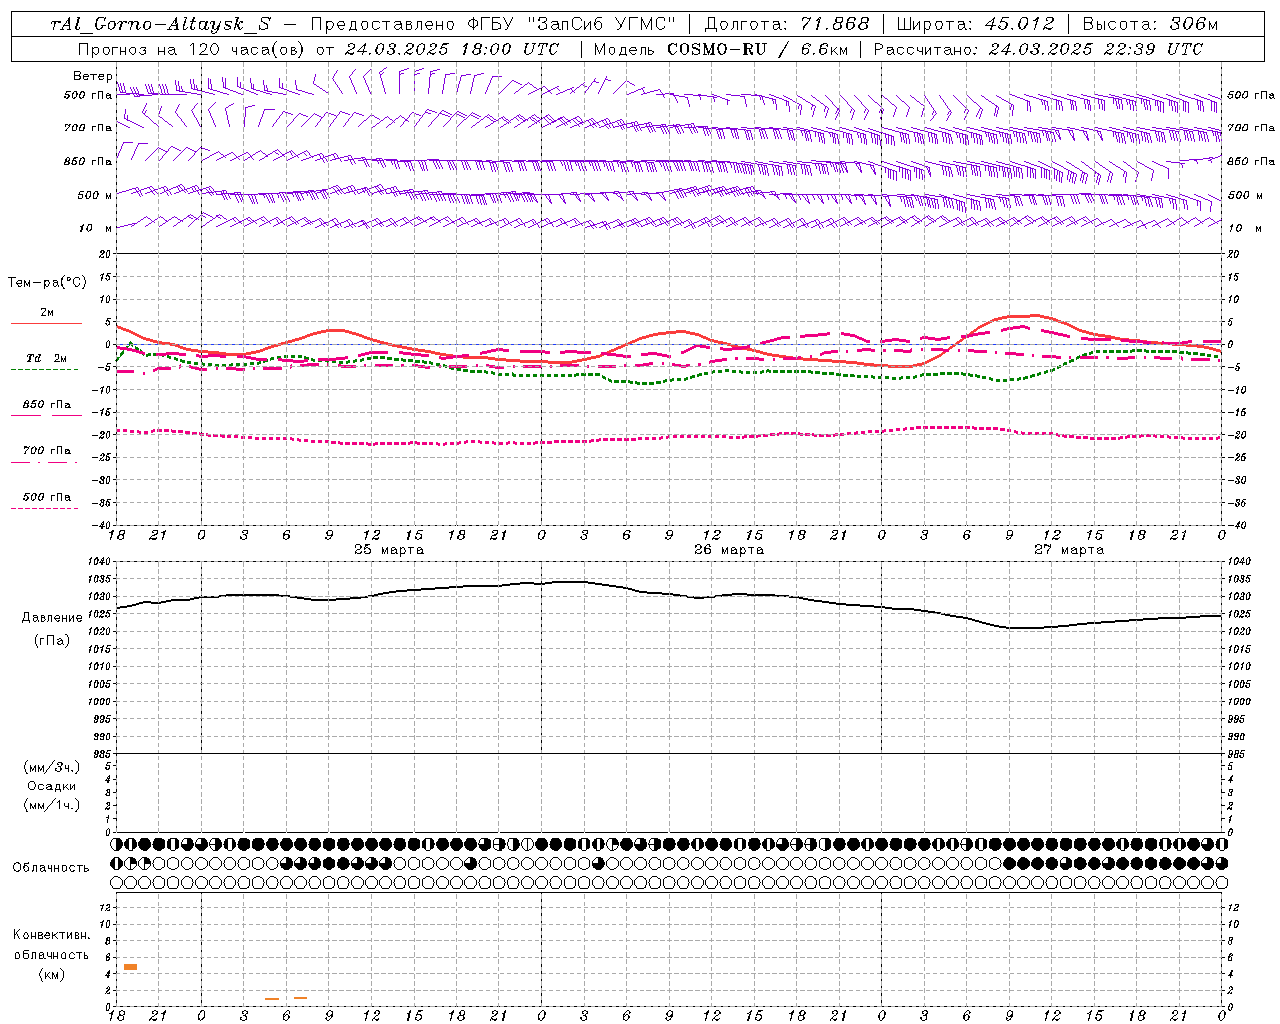
Task: Click the 700 гПа dash-dot legend line sample
Action: [x=44, y=462]
